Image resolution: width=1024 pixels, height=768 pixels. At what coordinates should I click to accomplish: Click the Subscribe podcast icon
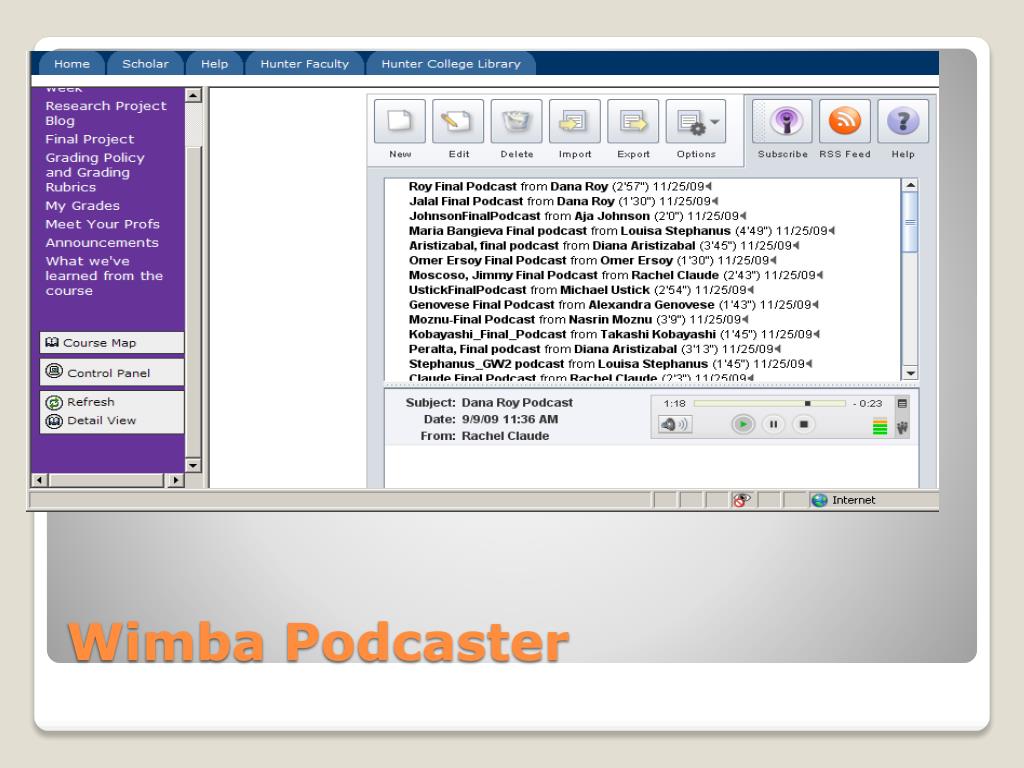pyautogui.click(x=782, y=121)
